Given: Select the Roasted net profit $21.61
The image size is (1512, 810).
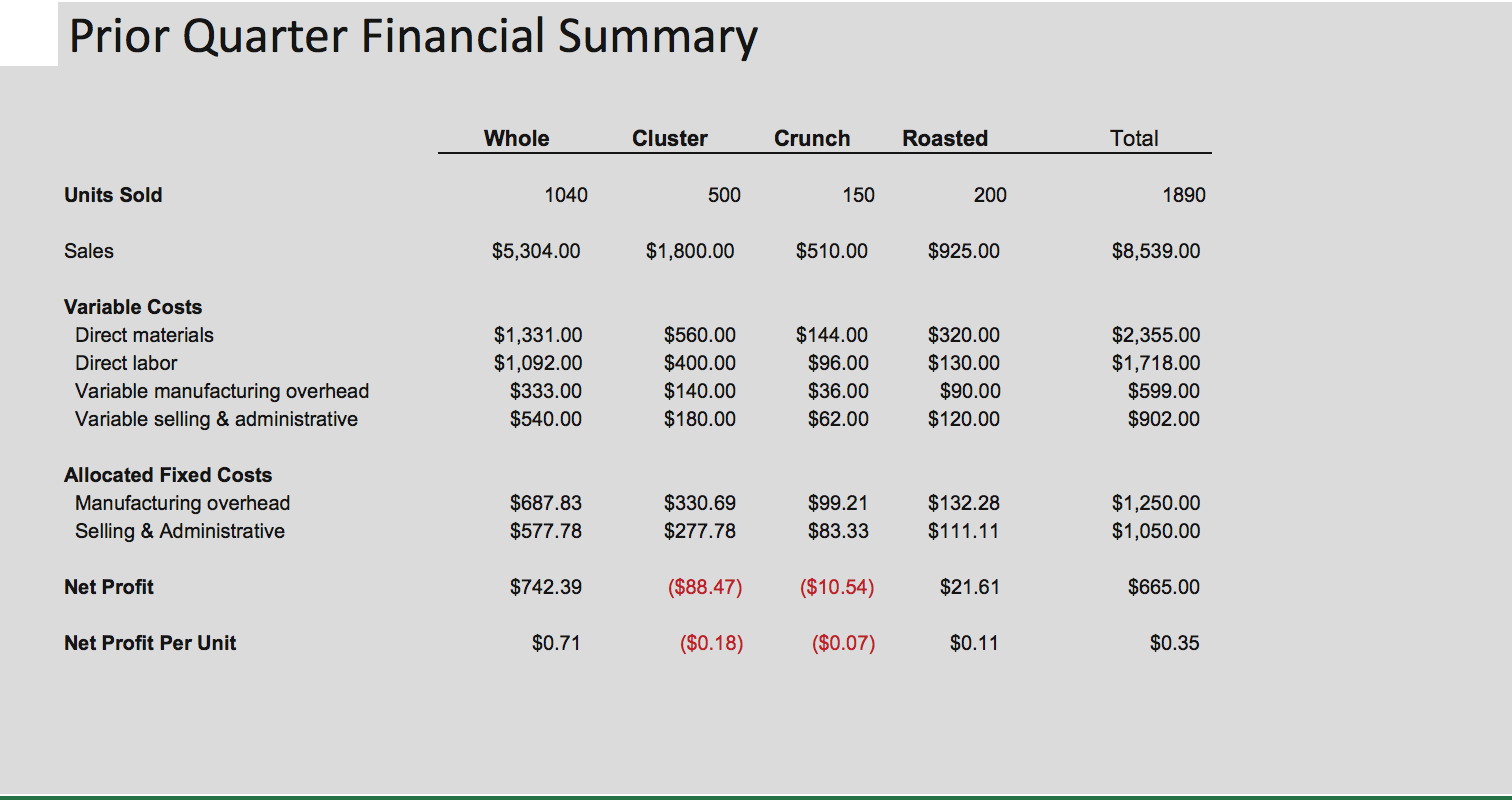Looking at the screenshot, I should pyautogui.click(x=969, y=587).
